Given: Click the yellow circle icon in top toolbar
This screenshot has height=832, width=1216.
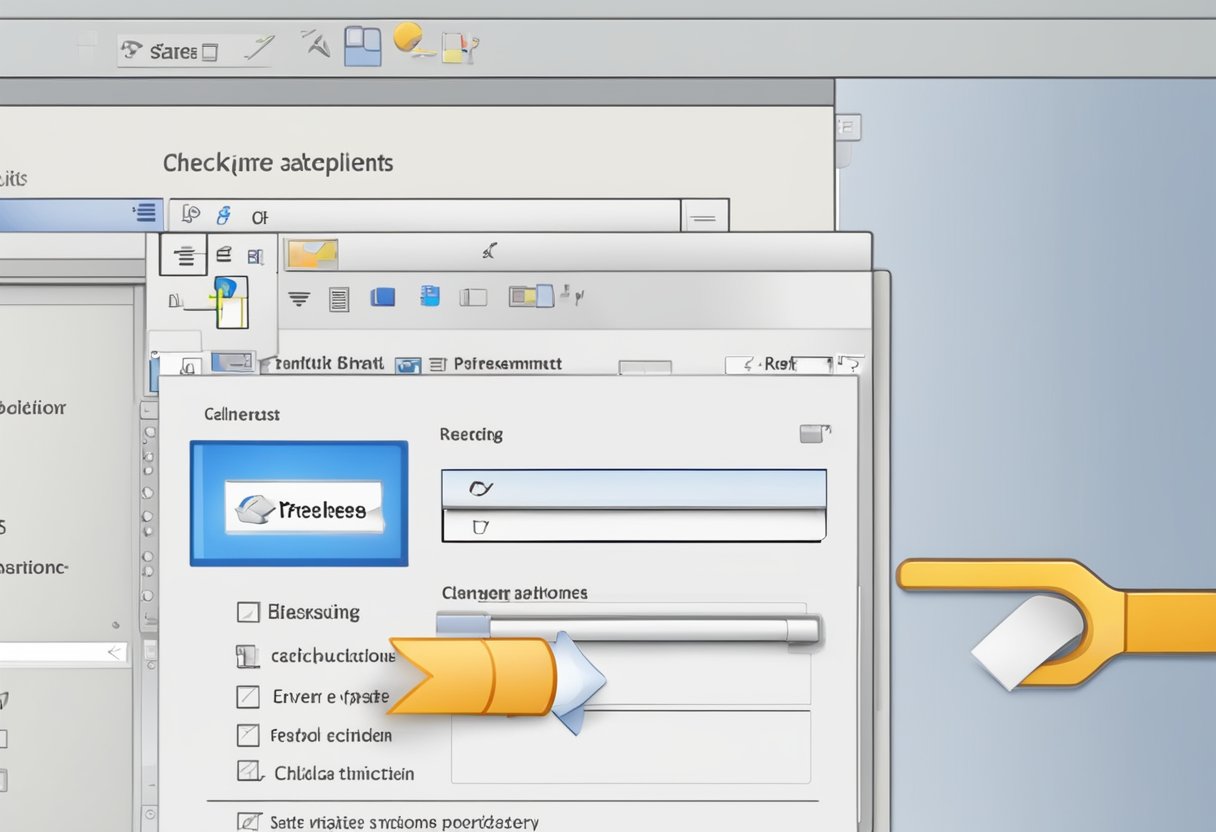Looking at the screenshot, I should [x=408, y=38].
